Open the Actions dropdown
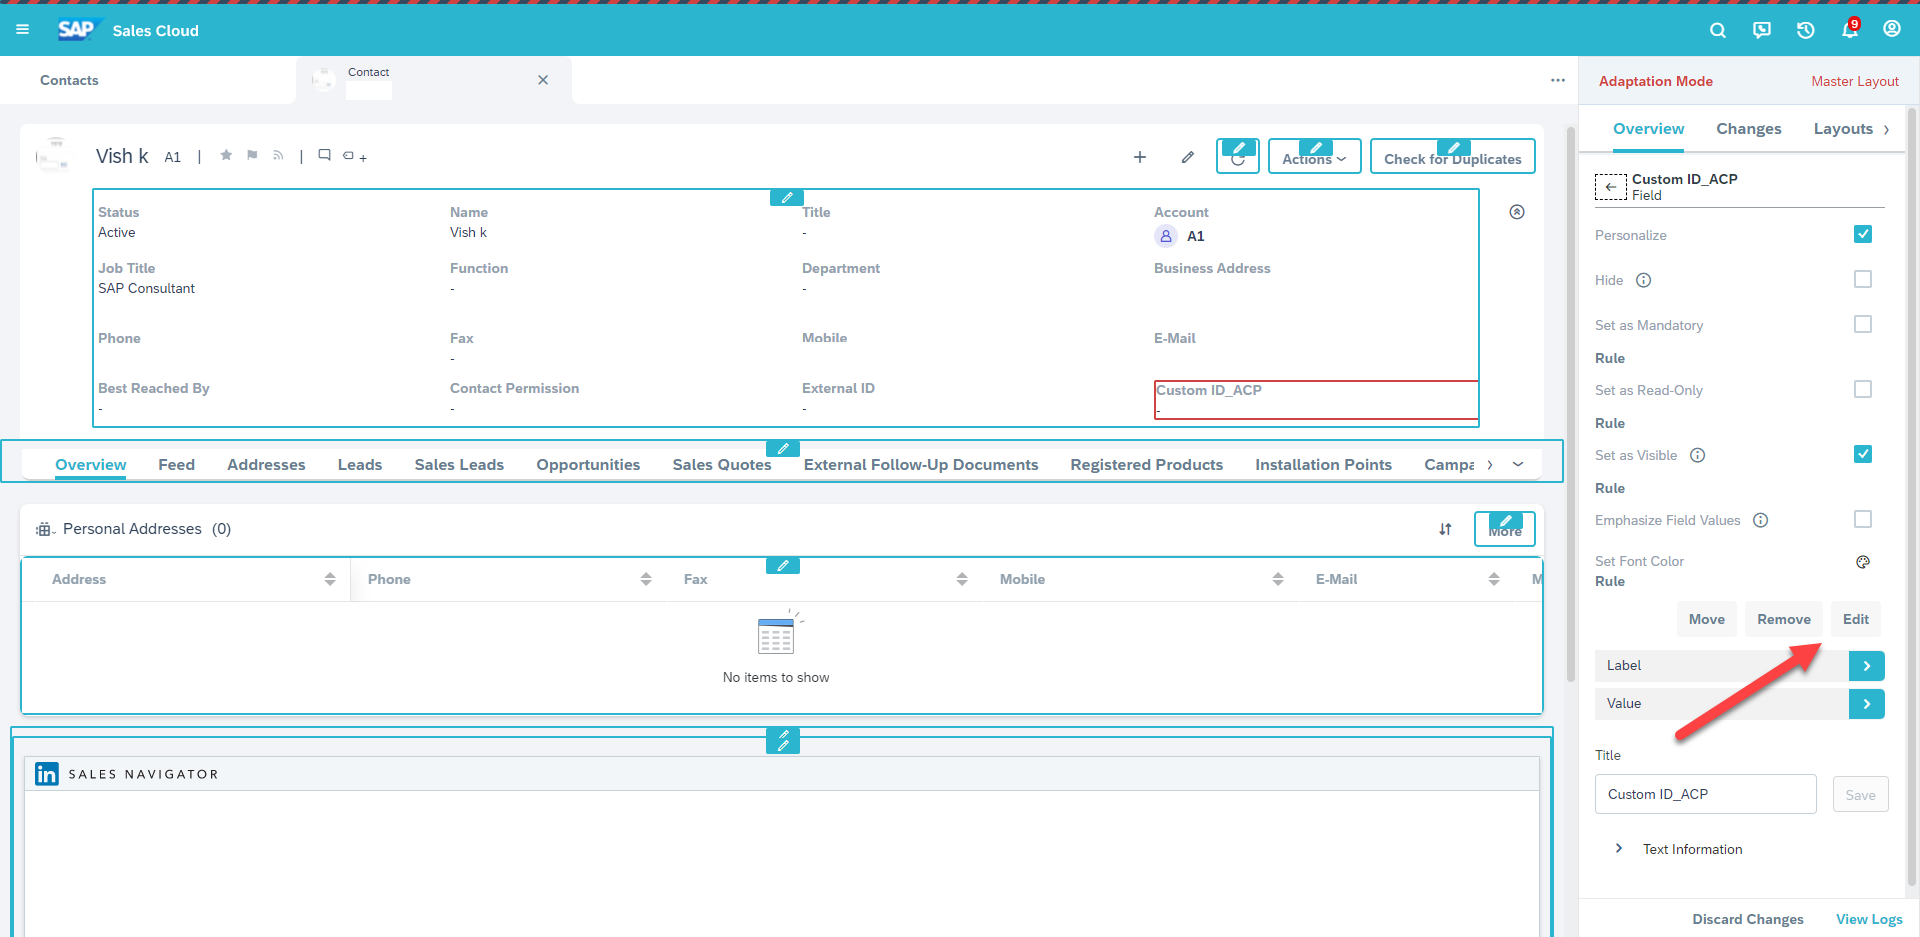Viewport: 1920px width, 937px height. point(1314,157)
